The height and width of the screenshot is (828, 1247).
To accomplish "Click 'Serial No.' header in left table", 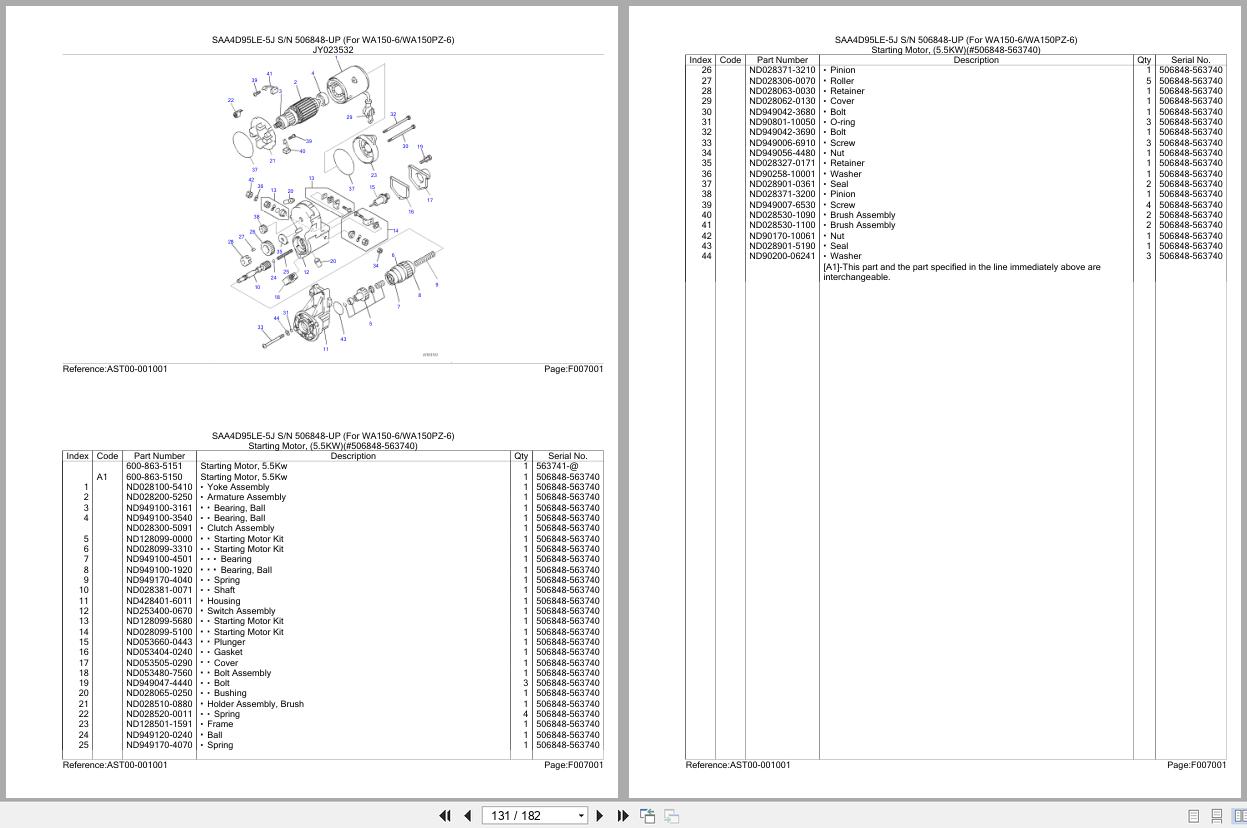I will [x=567, y=456].
